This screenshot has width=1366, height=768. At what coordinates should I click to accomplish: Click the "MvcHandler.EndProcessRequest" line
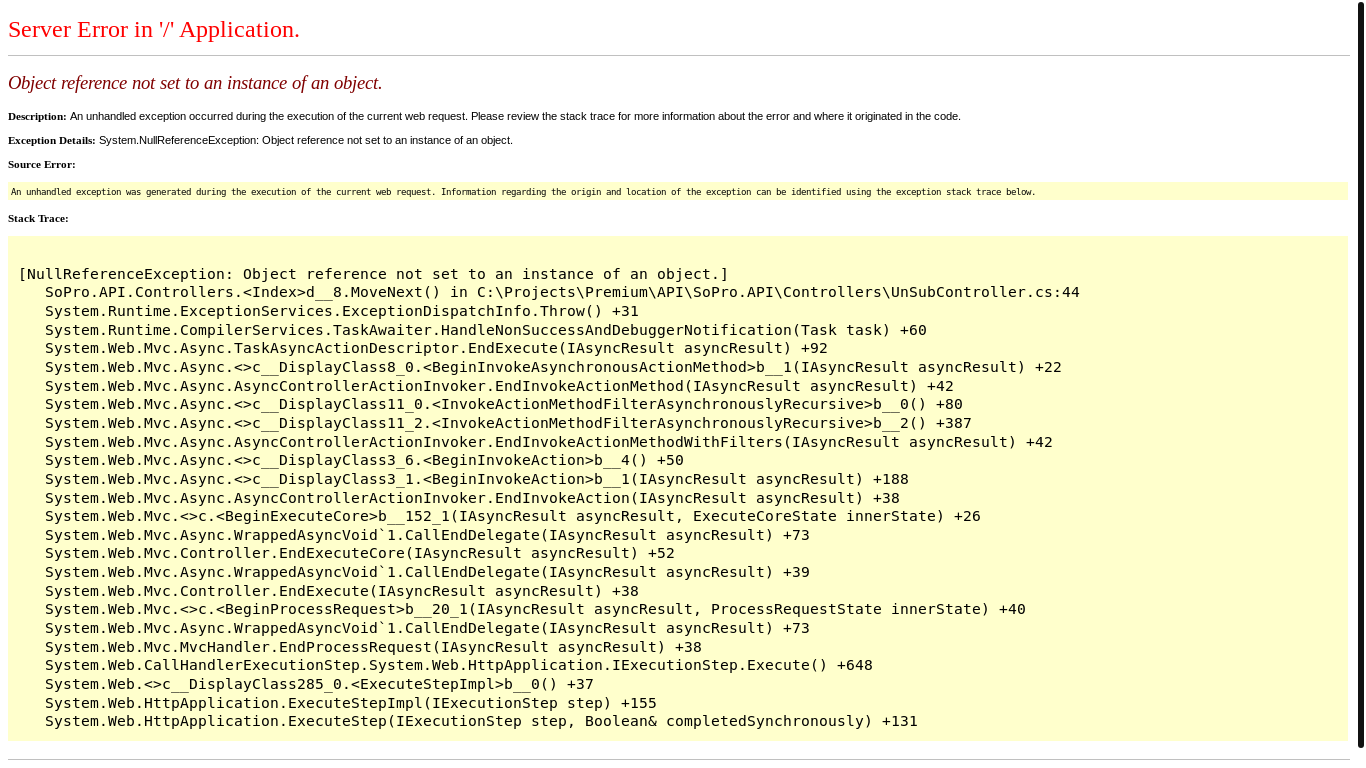373,647
